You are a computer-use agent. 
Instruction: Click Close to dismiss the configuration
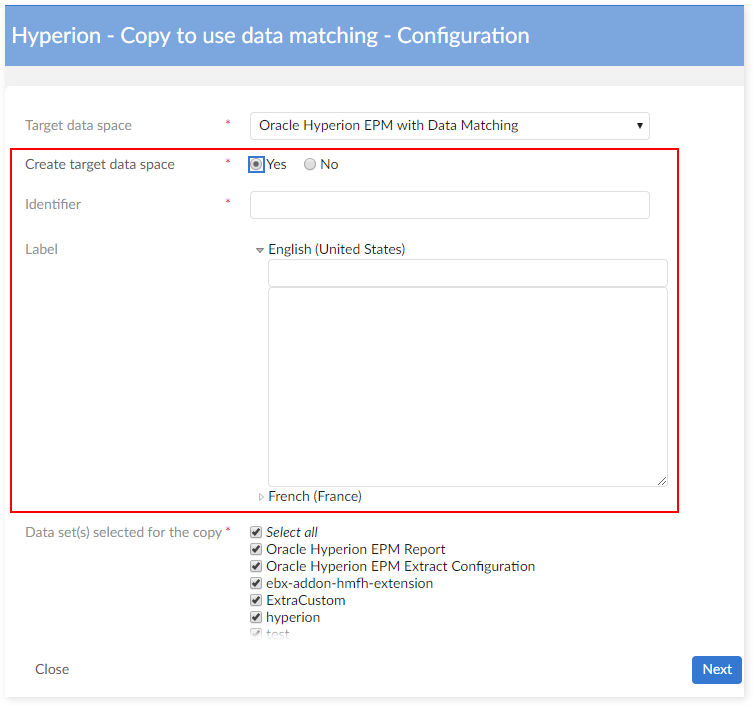tap(52, 669)
